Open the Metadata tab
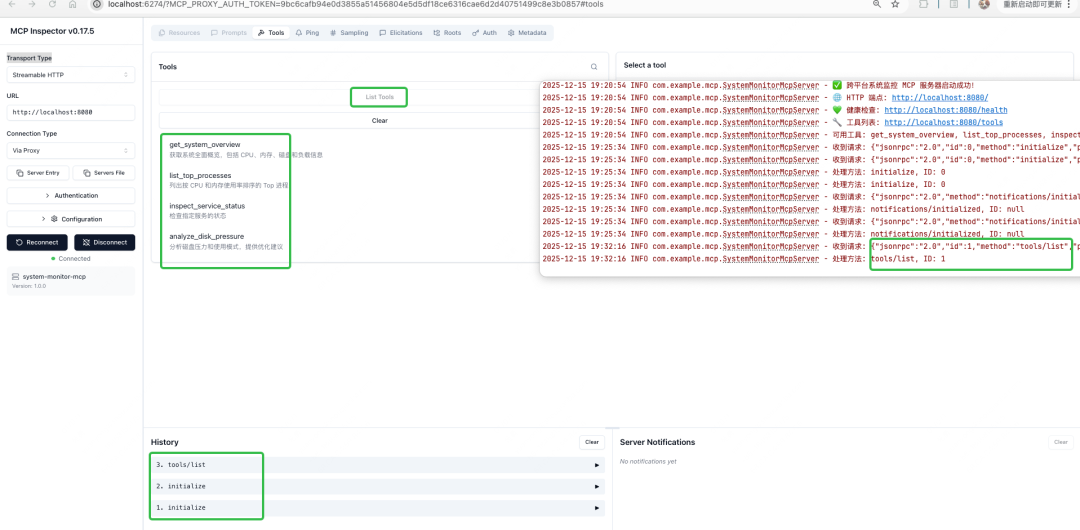The image size is (1080, 530). (x=527, y=32)
